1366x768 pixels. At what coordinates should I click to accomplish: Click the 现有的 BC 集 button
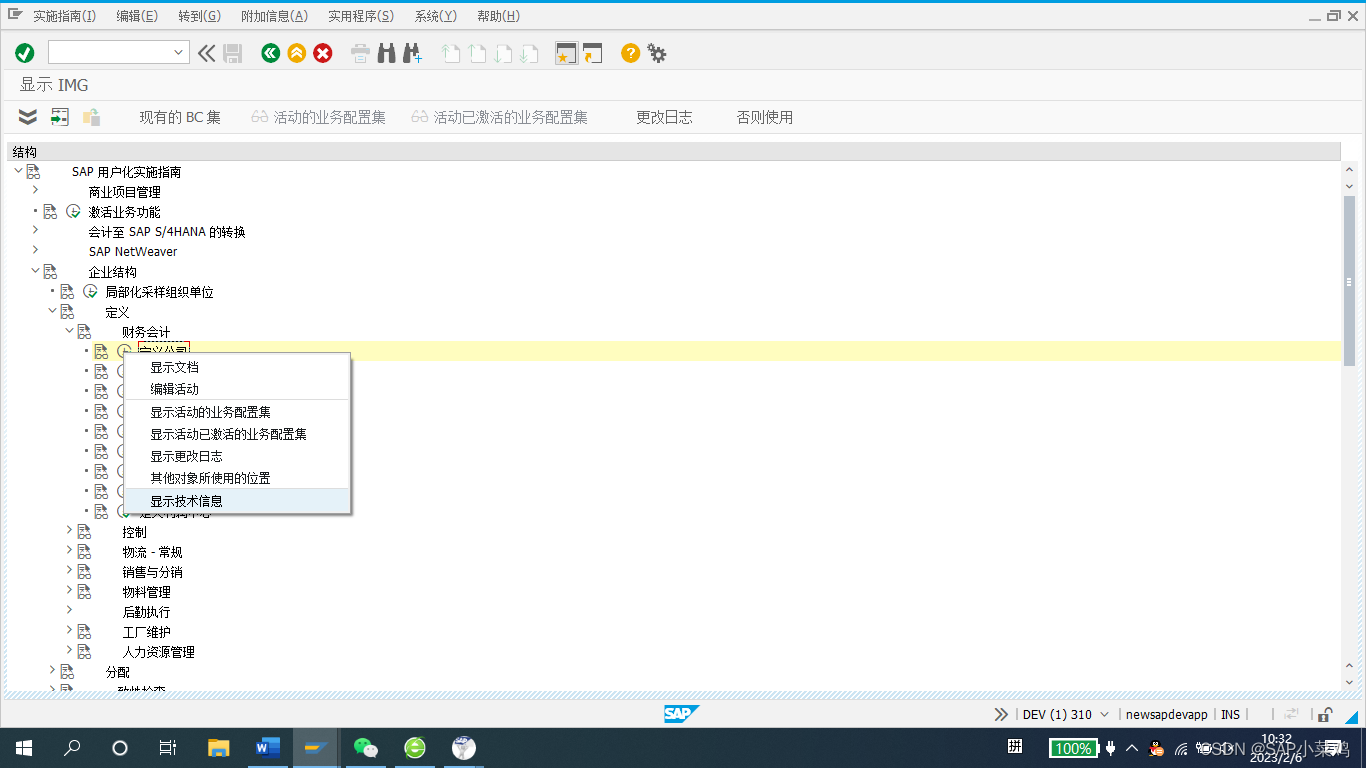click(x=180, y=117)
